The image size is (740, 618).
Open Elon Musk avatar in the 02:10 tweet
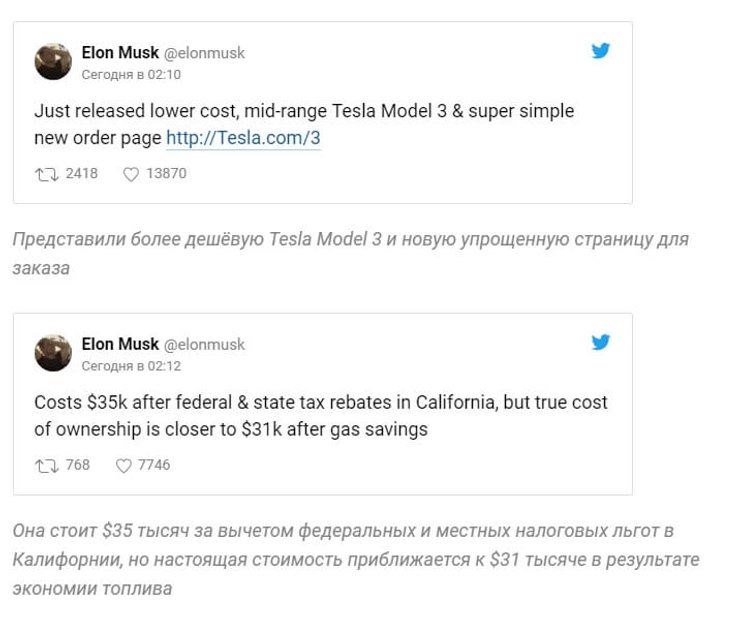(x=53, y=62)
